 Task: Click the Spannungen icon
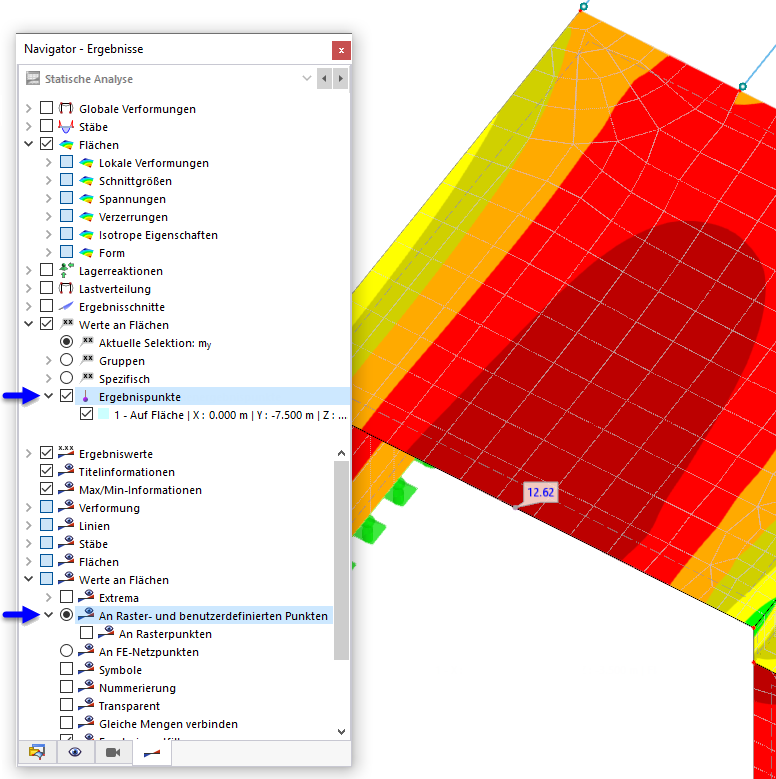click(86, 199)
